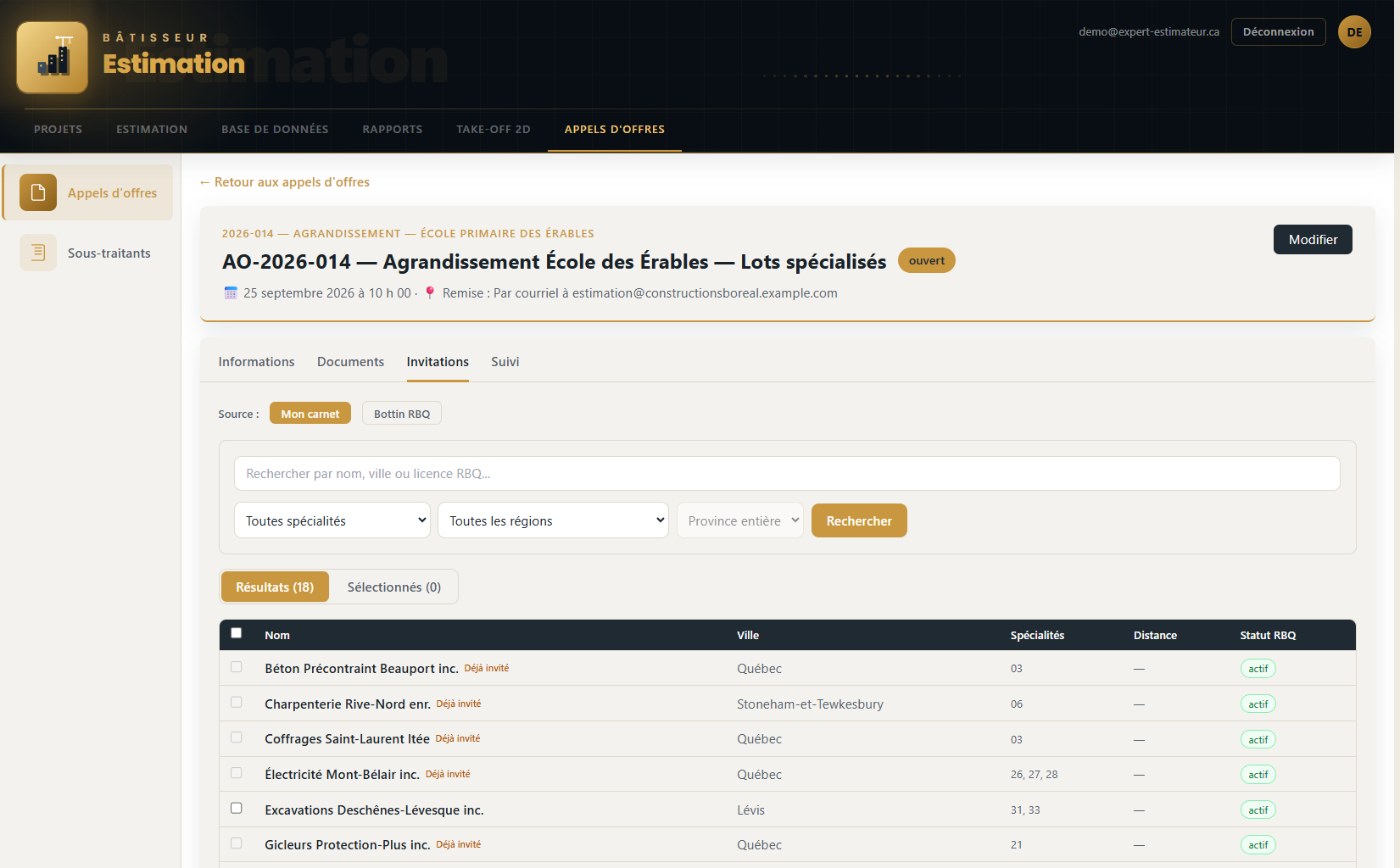
Task: Open the Province entière dropdown
Action: coord(740,520)
